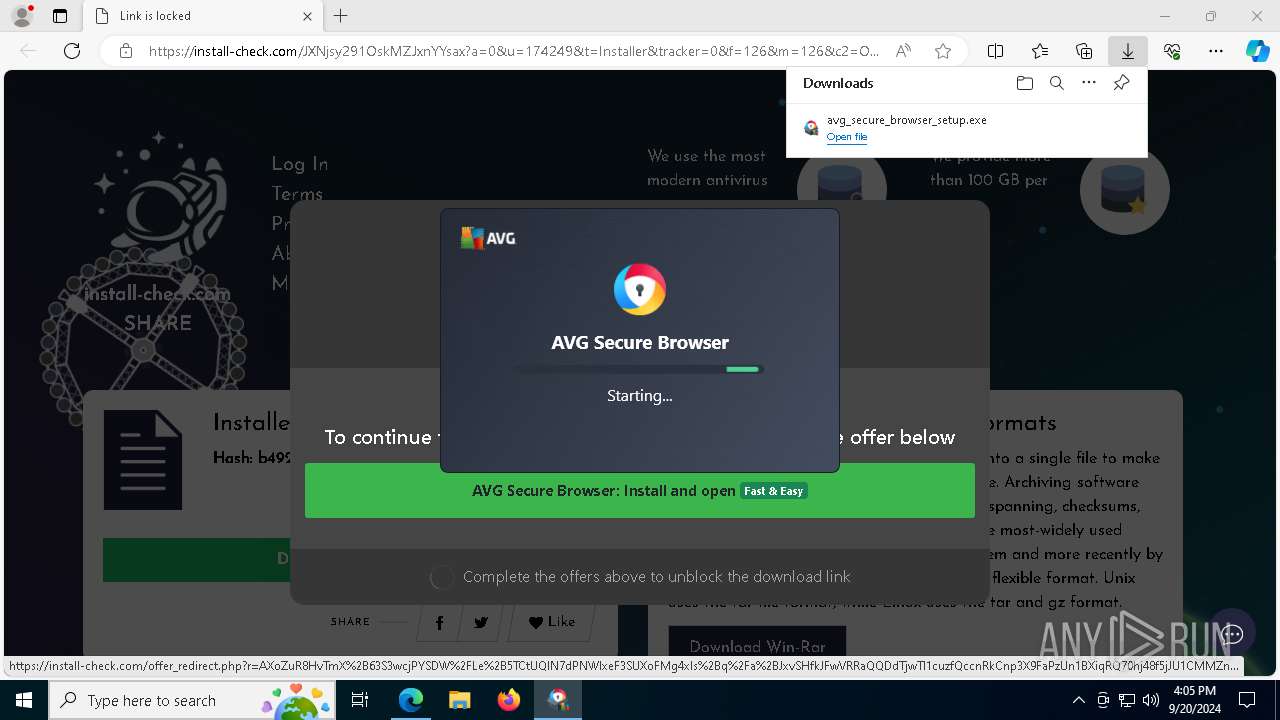Click the installer progress bar
Viewport: 1280px width, 720px height.
640,370
